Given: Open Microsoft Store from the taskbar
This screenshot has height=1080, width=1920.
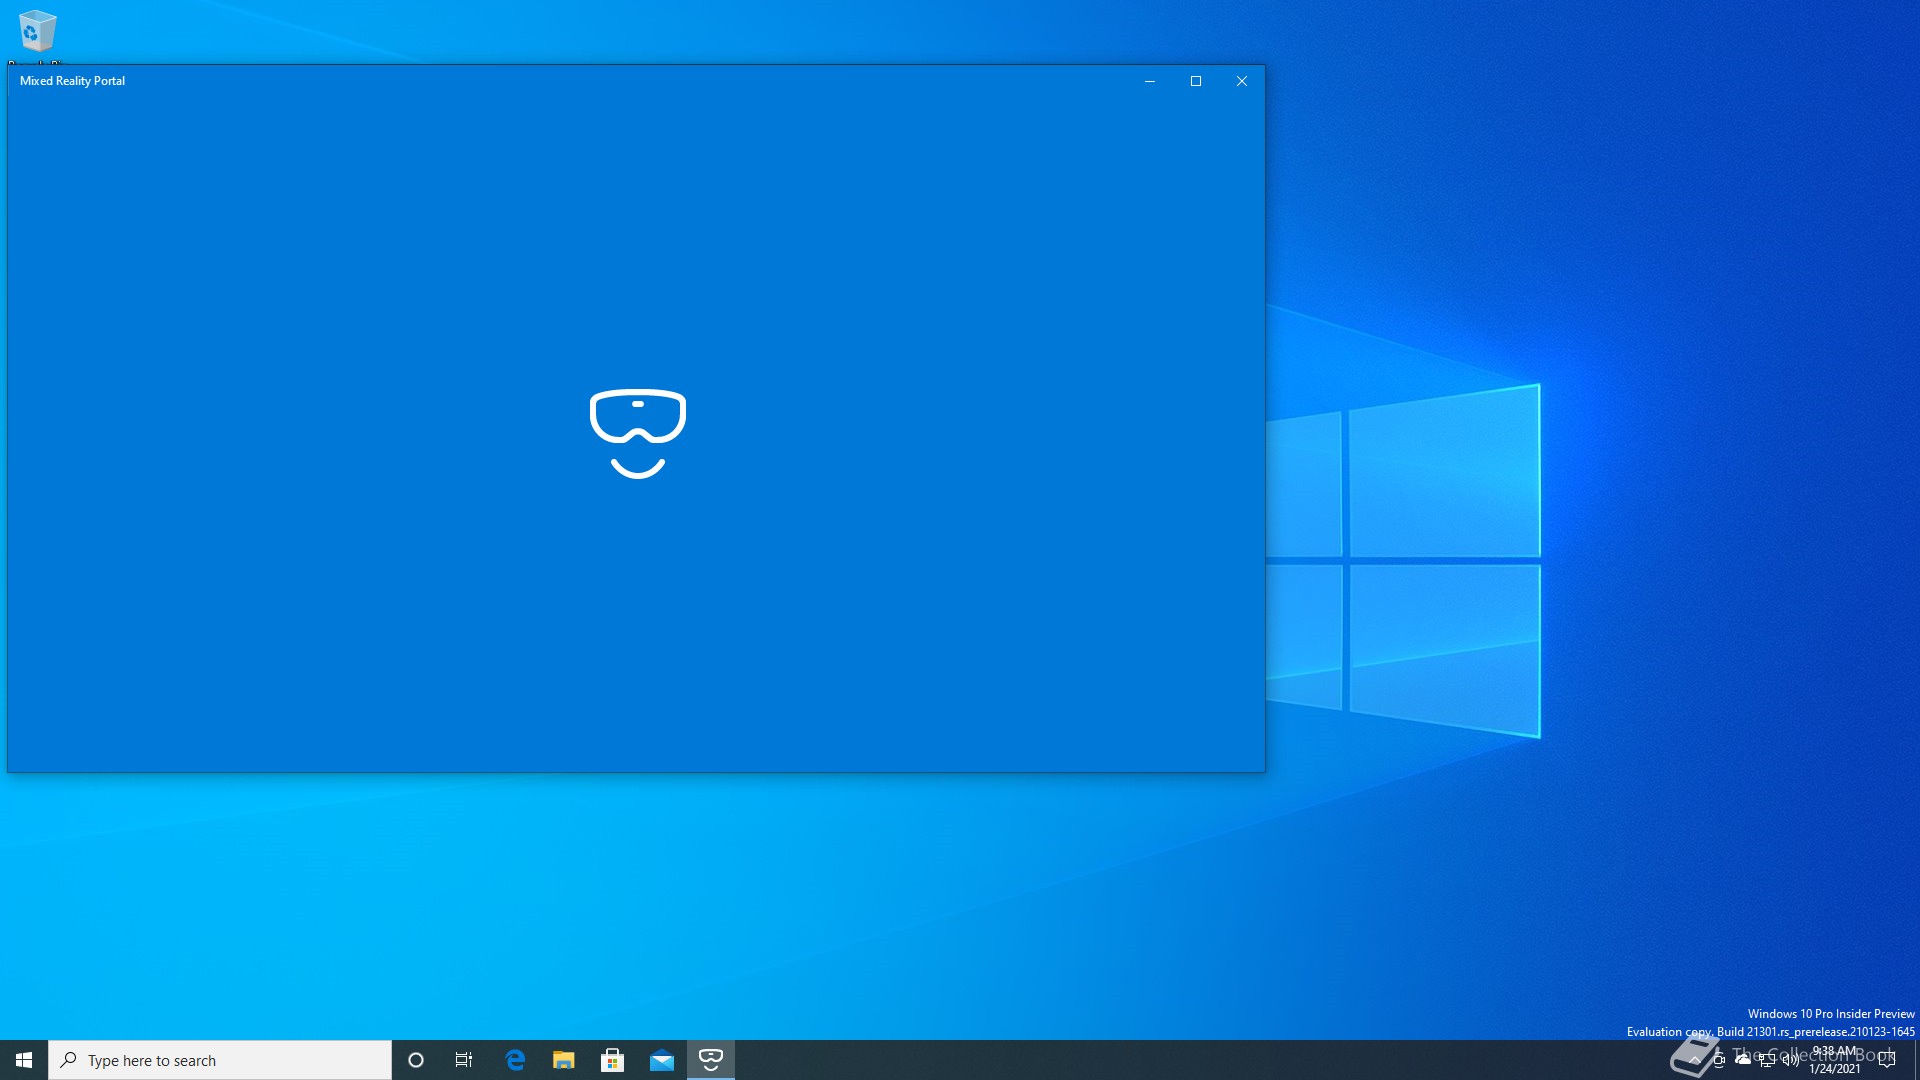Looking at the screenshot, I should (613, 1060).
